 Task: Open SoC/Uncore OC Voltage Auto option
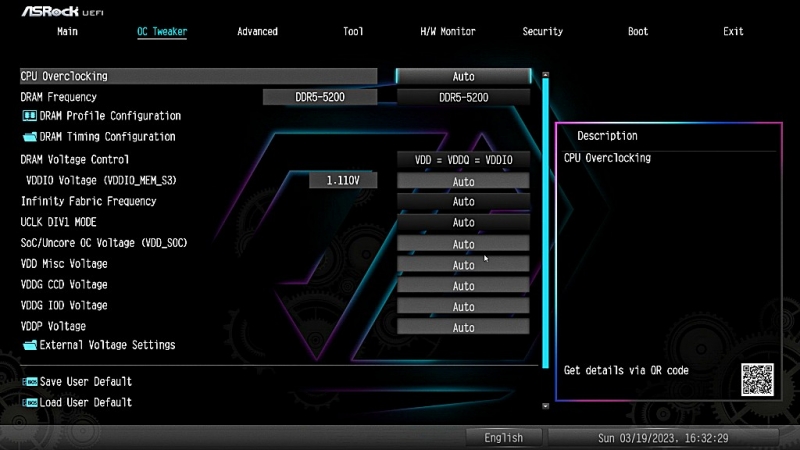tap(463, 244)
